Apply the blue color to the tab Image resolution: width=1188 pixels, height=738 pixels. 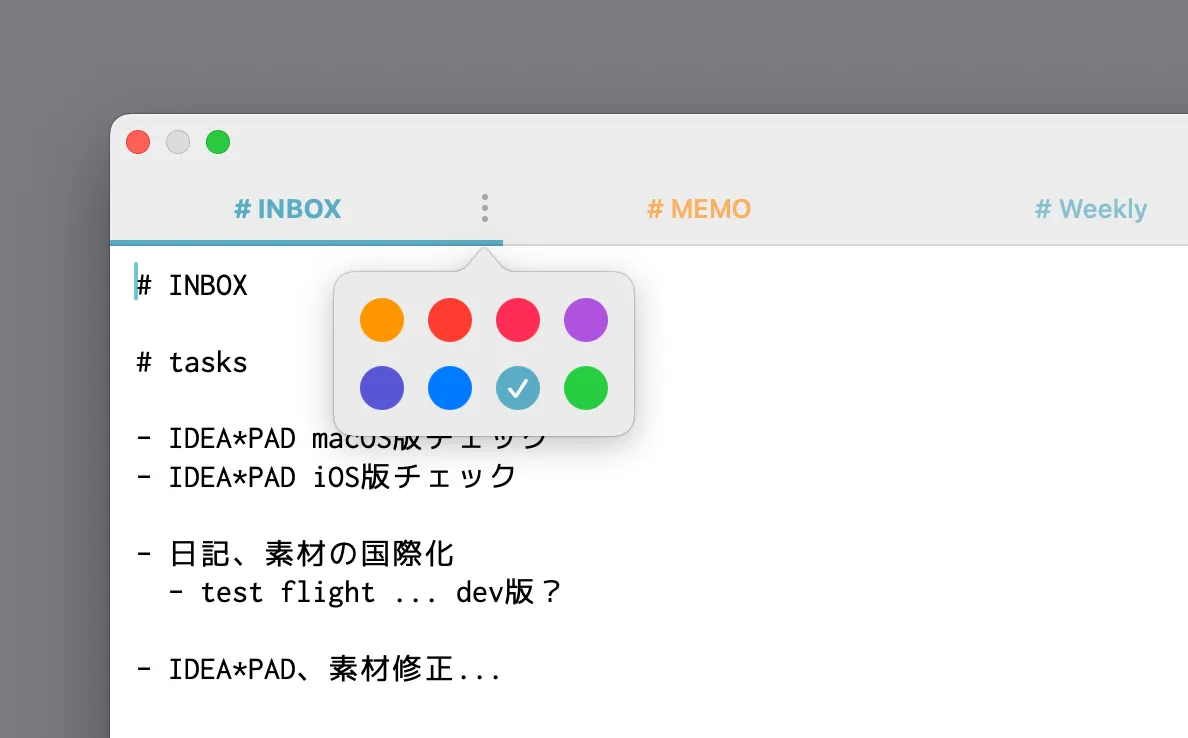click(x=450, y=388)
